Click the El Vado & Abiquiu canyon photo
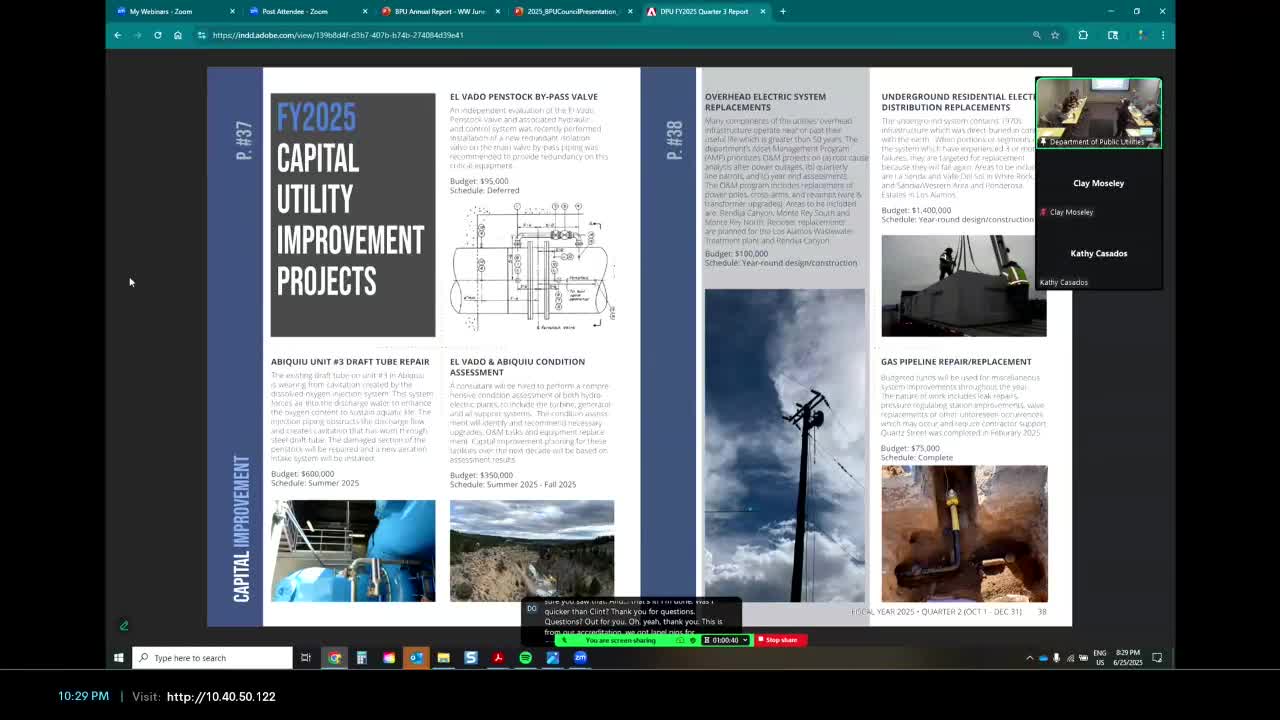1280x720 pixels. [532, 551]
